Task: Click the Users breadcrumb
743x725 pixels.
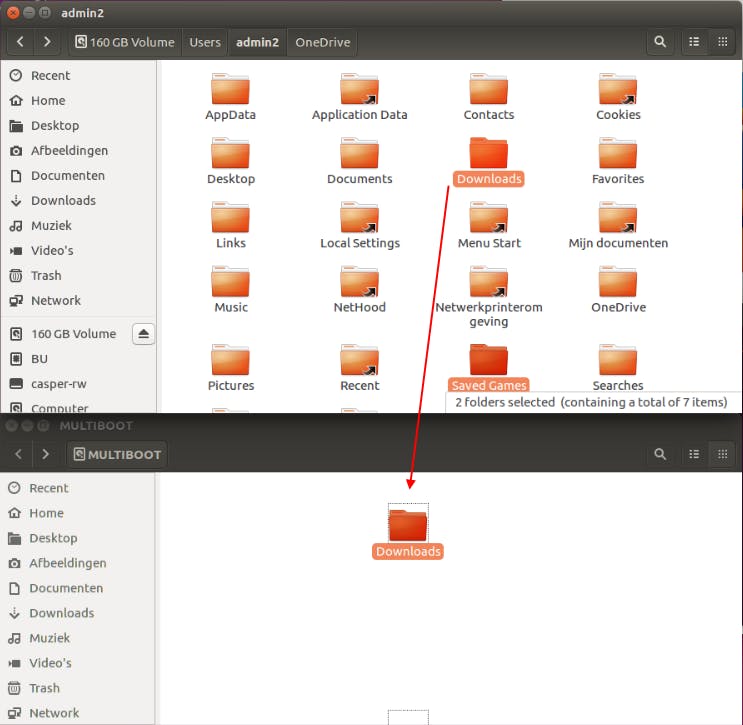Action: pyautogui.click(x=205, y=42)
